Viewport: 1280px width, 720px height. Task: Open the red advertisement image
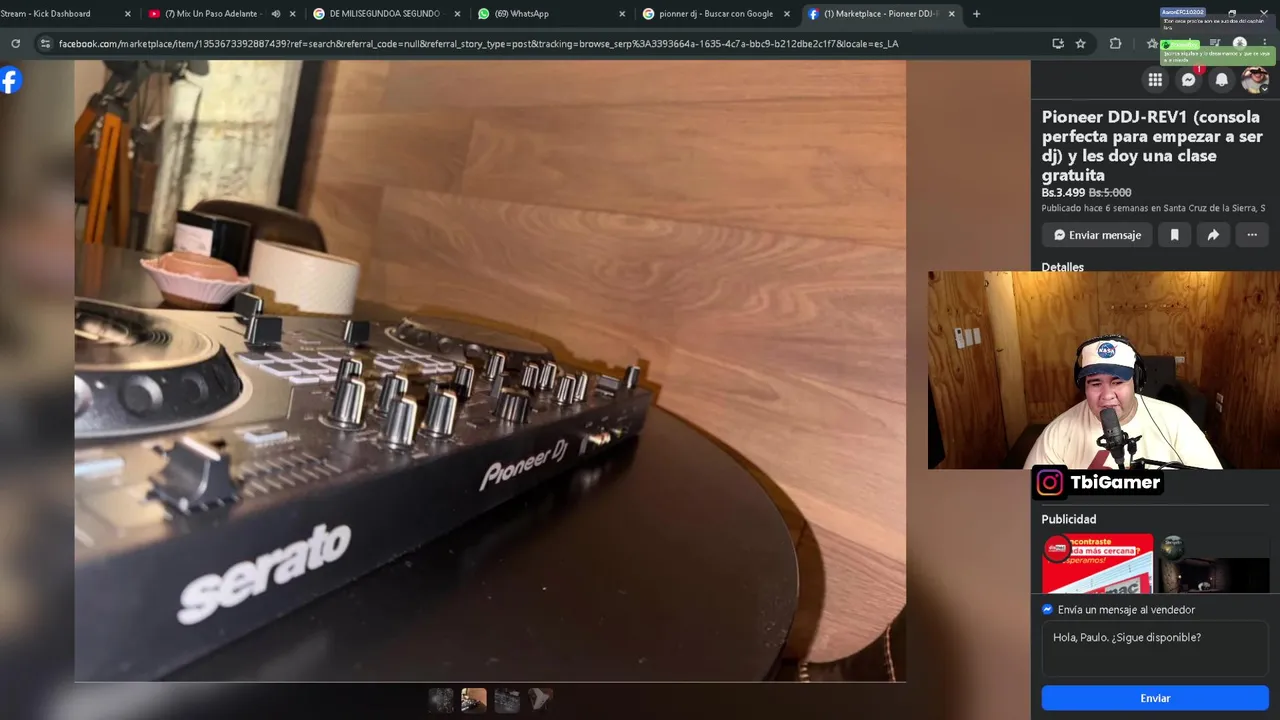pyautogui.click(x=1097, y=563)
